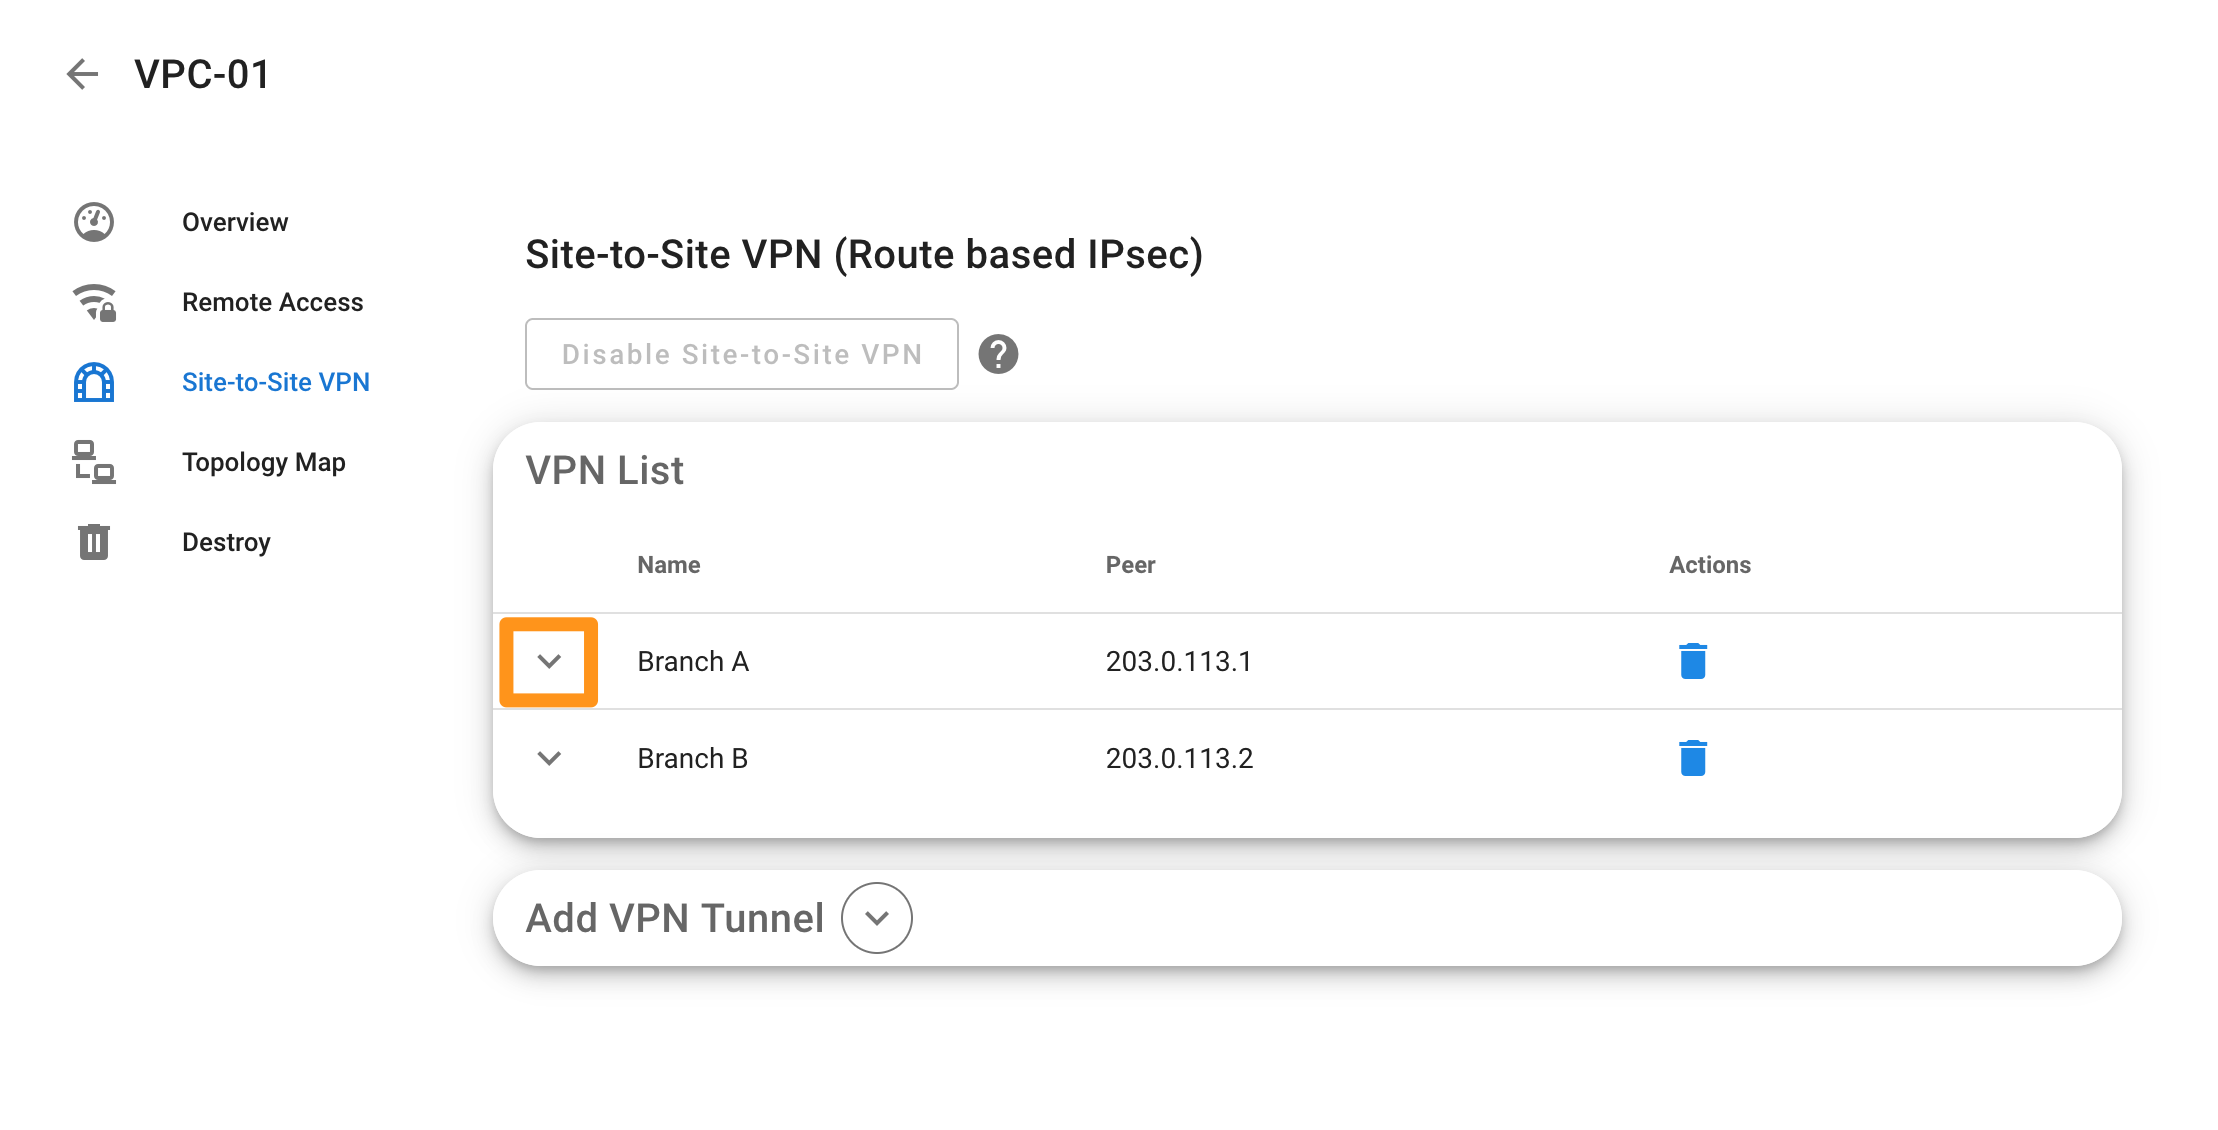
Task: Open the help question mark icon
Action: 998,354
